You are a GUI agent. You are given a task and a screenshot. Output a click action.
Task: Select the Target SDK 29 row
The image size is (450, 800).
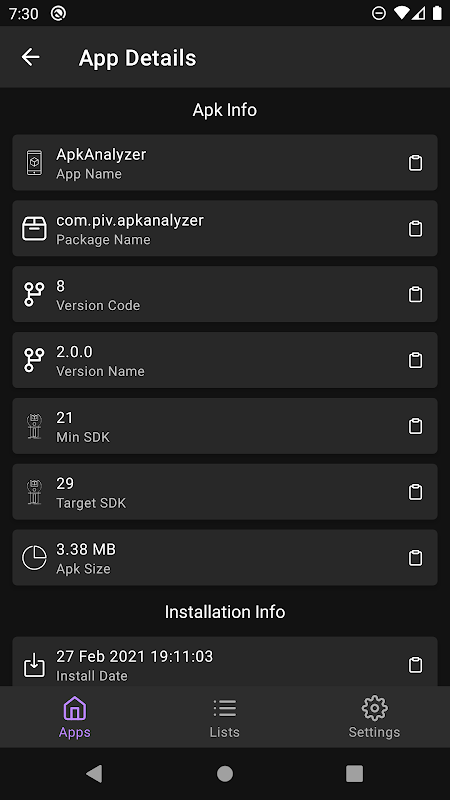[225, 492]
